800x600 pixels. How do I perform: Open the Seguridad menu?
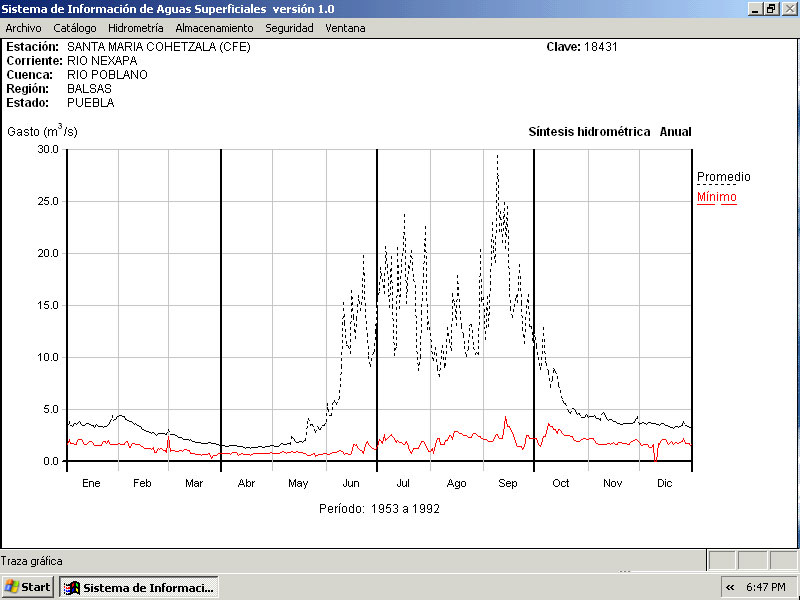(x=289, y=28)
